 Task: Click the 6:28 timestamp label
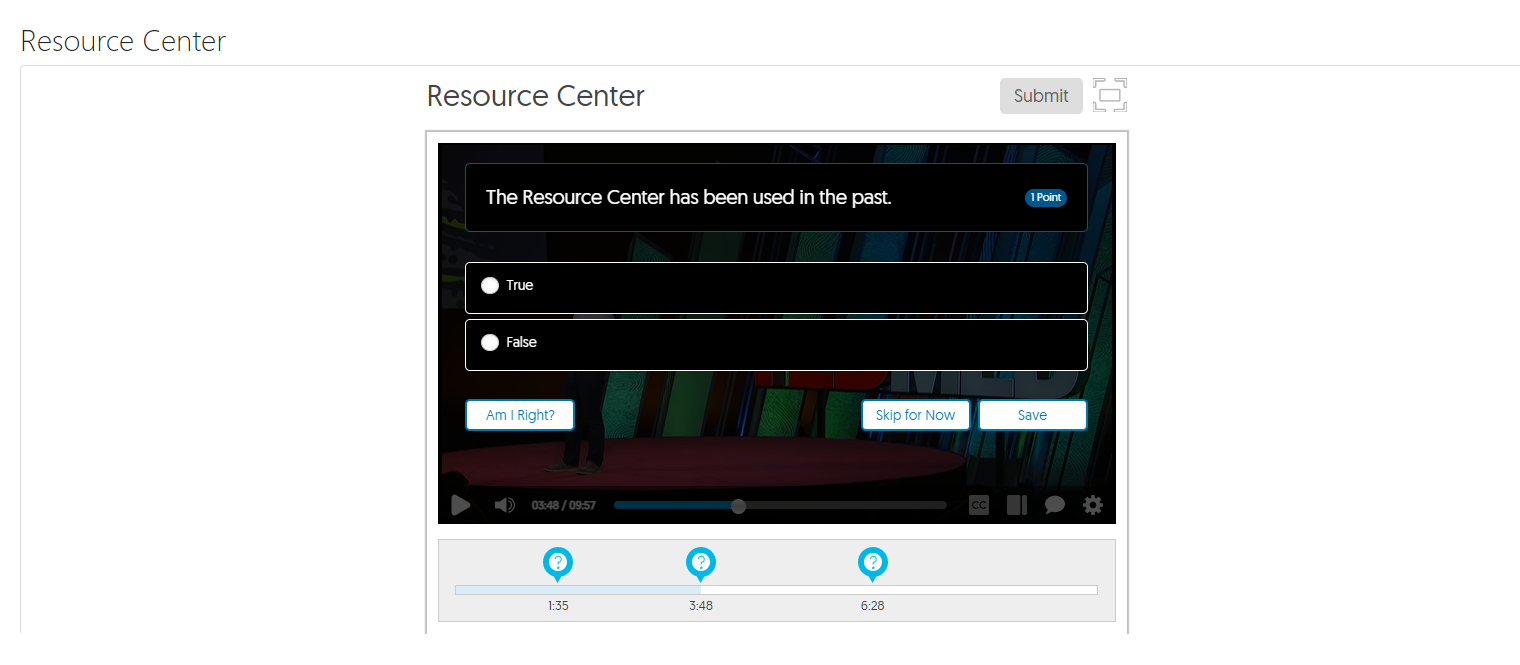point(873,606)
